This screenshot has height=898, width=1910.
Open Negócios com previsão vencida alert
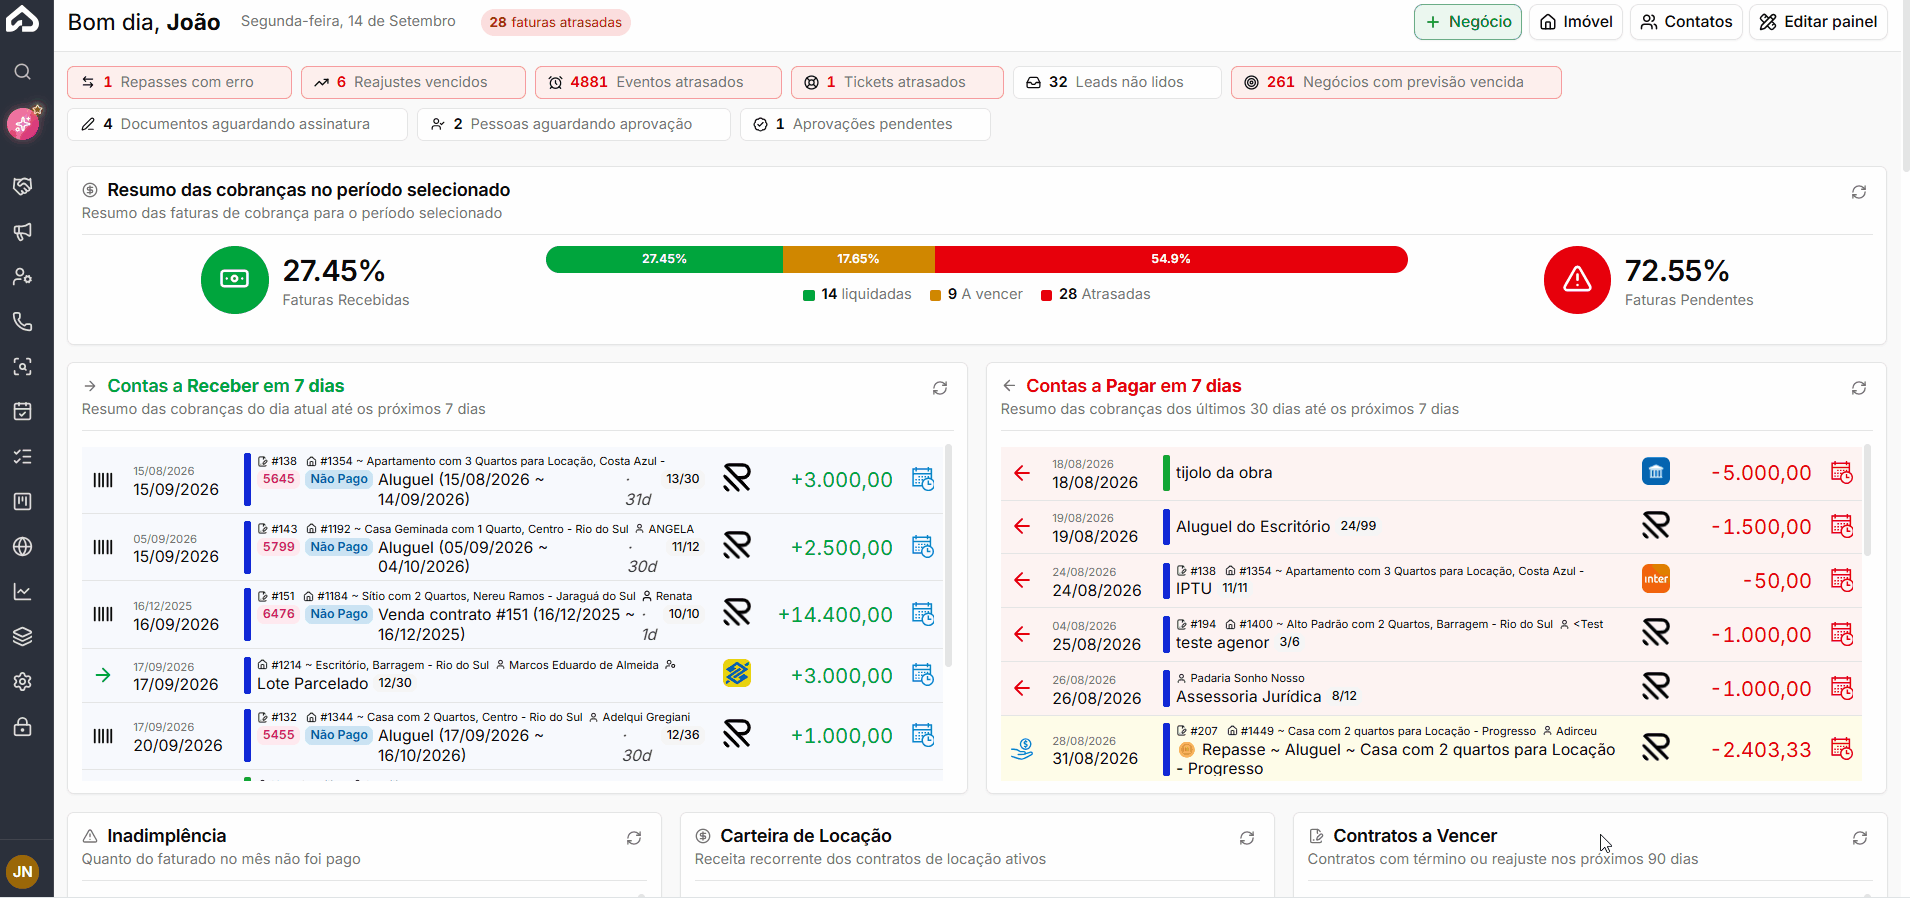1396,82
